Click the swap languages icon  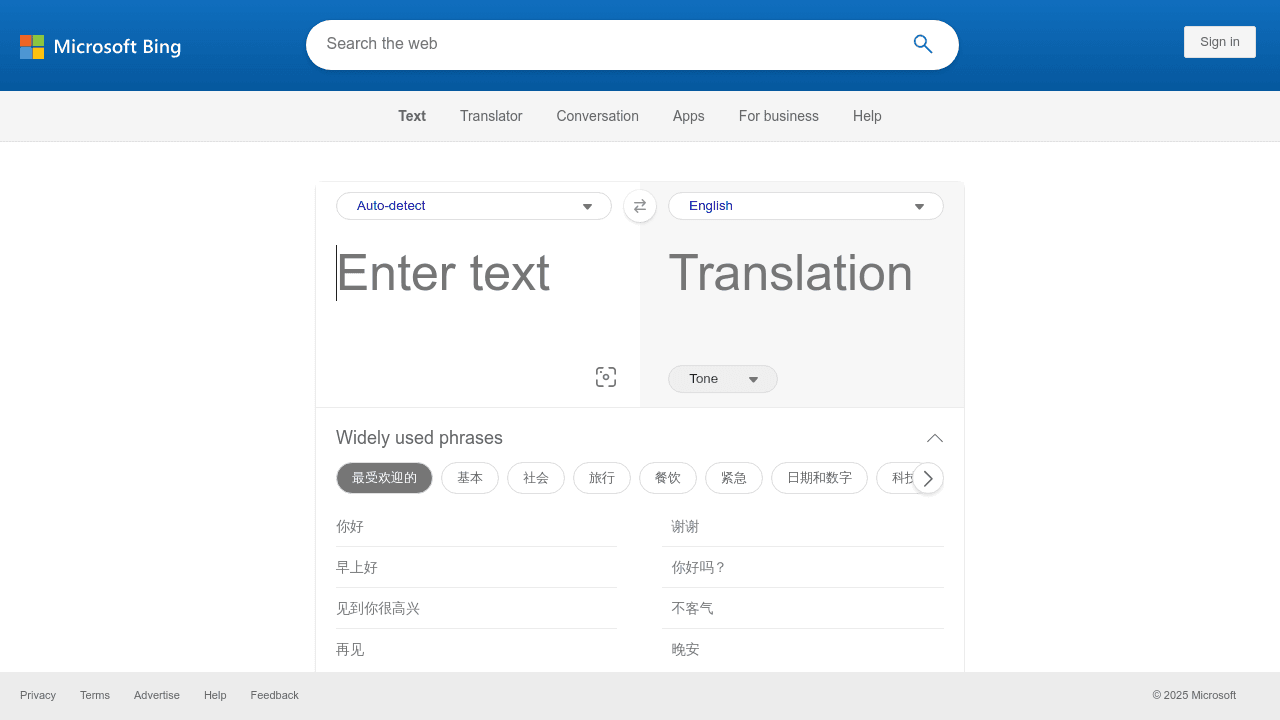click(640, 206)
